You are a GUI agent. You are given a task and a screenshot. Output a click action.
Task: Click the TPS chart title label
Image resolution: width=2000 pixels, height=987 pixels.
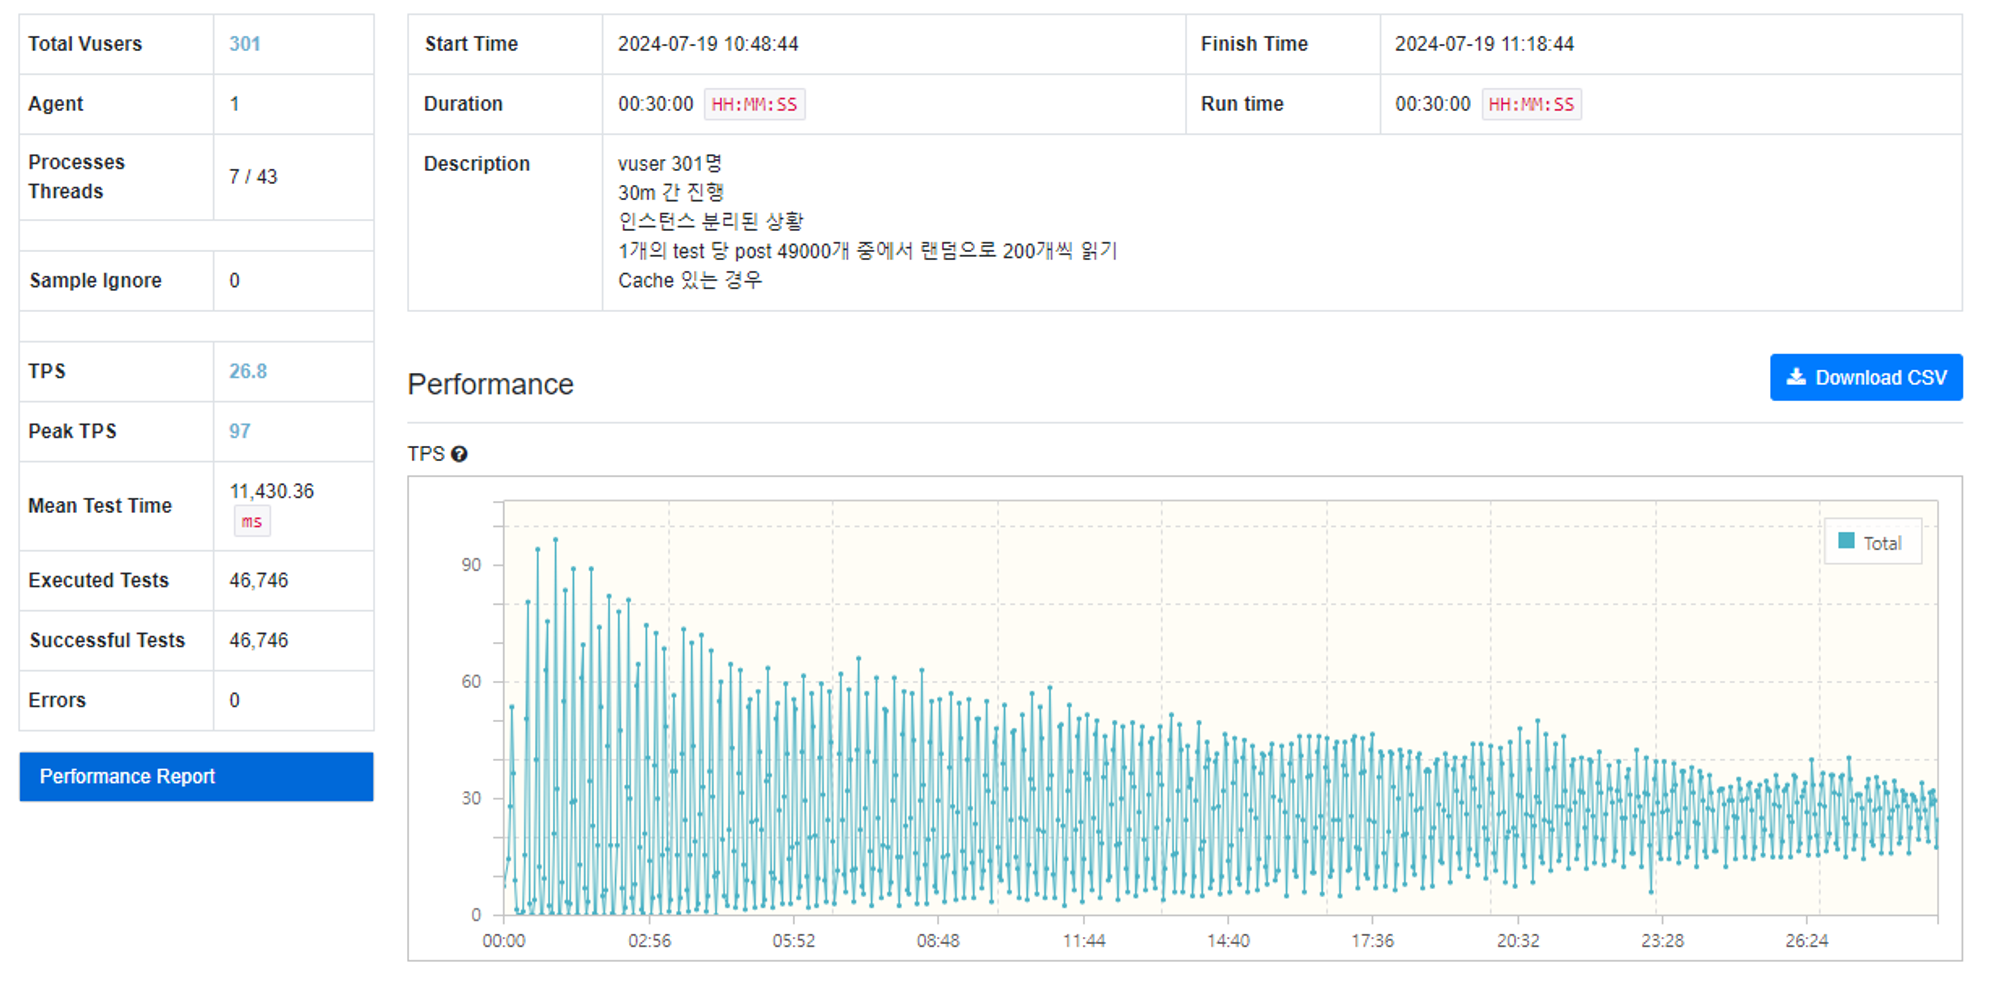coord(426,454)
